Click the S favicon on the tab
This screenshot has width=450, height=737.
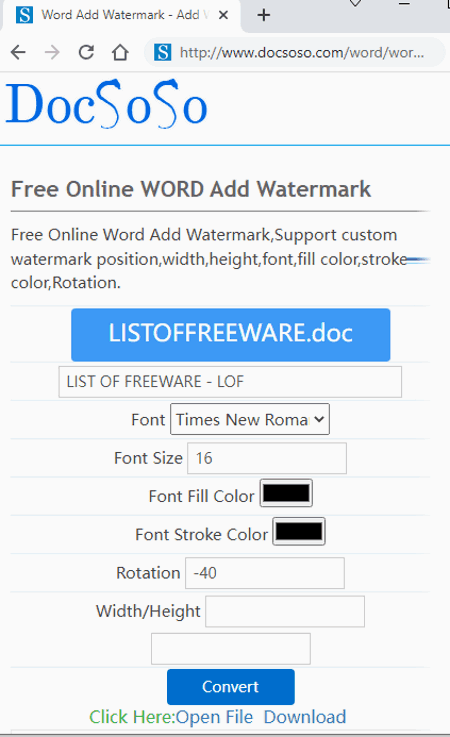point(24,15)
